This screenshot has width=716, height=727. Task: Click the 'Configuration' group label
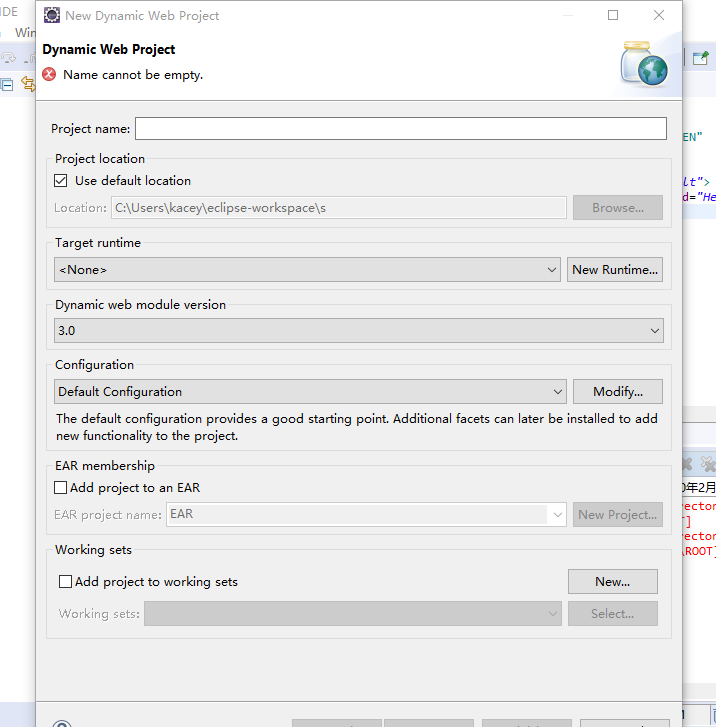click(94, 365)
